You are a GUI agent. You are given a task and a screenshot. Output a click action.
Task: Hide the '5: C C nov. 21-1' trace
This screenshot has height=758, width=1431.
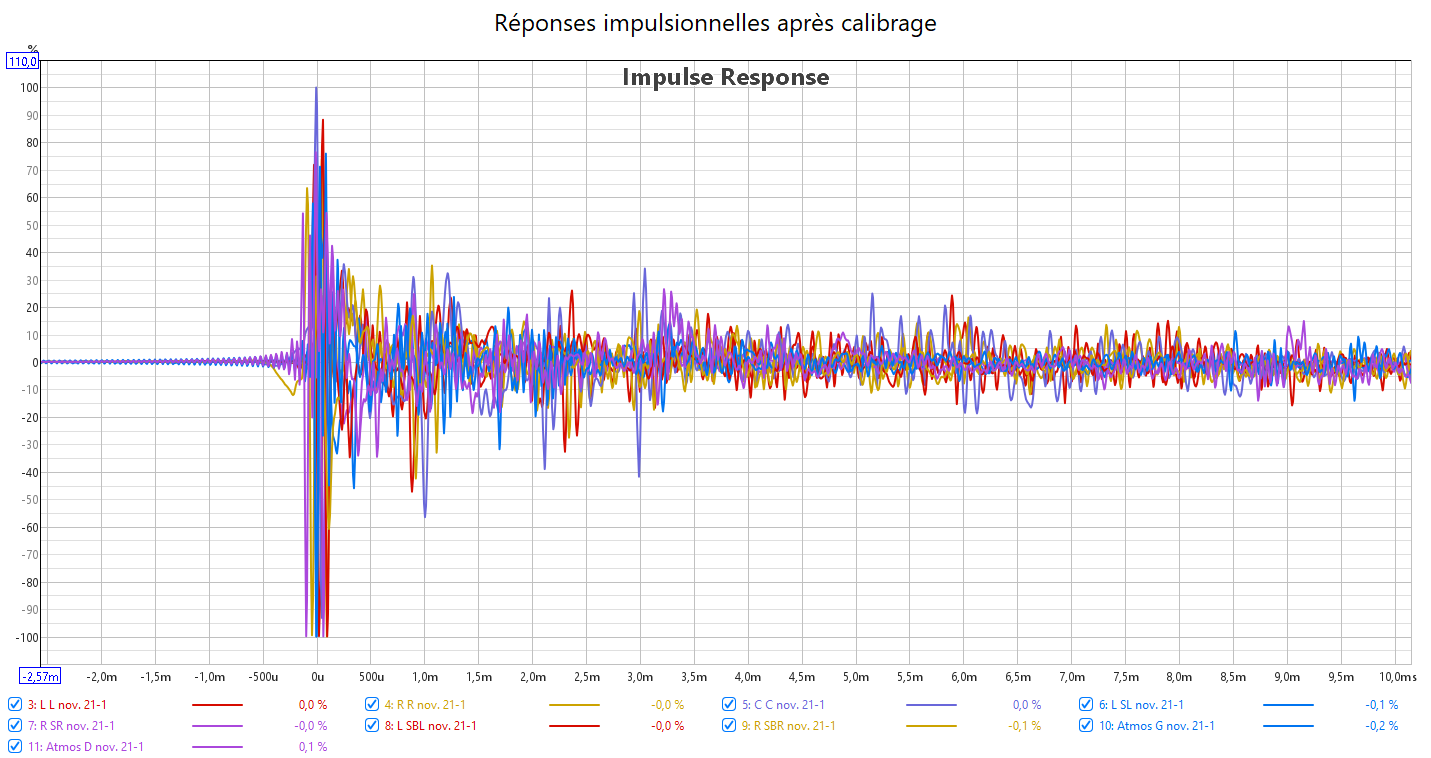(730, 704)
